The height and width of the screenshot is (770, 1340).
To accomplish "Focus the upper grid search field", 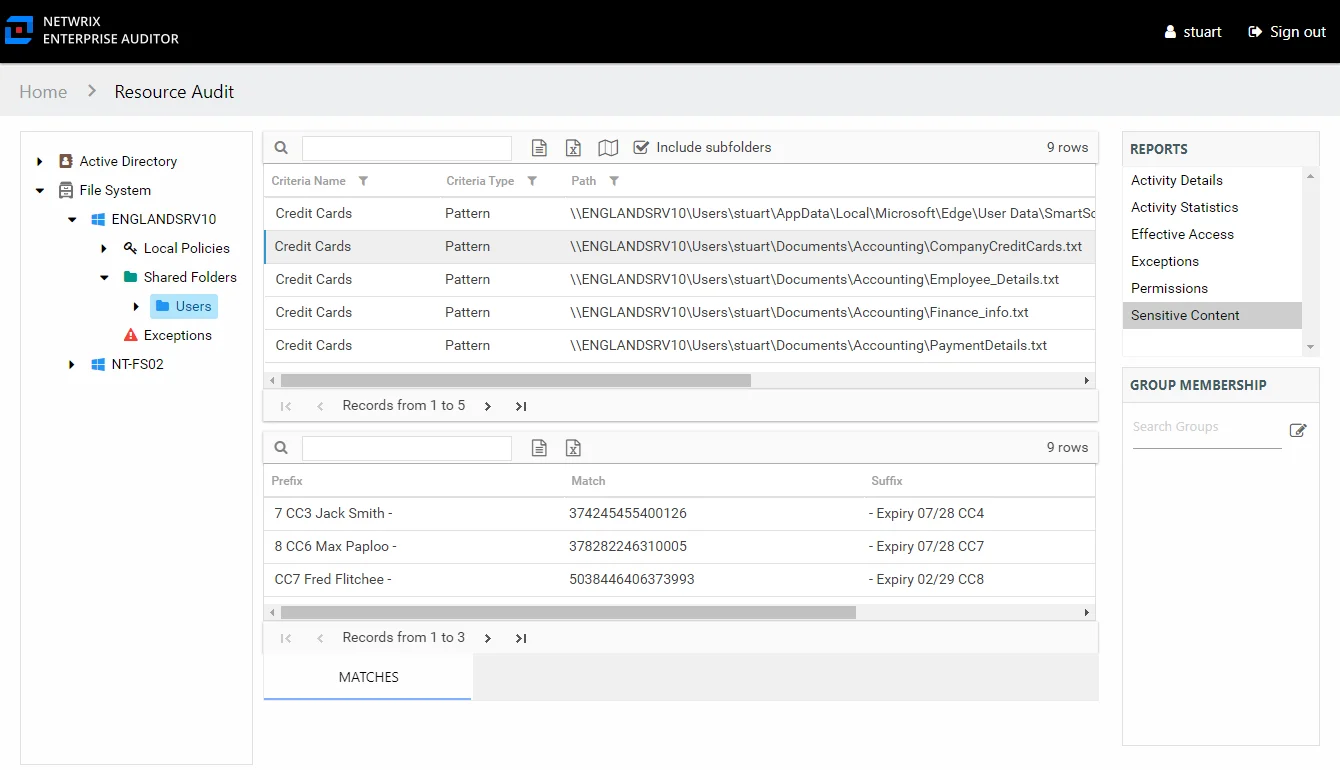I will 407,148.
